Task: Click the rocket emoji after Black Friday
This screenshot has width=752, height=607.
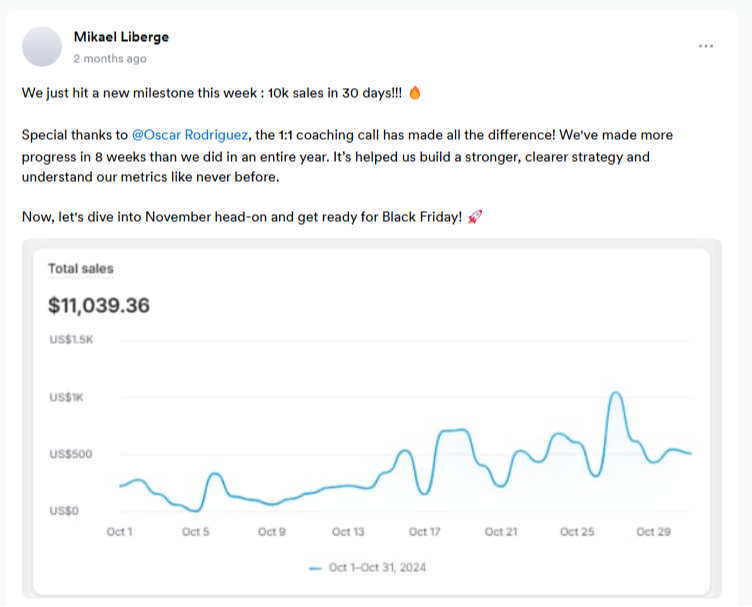Action: point(474,217)
